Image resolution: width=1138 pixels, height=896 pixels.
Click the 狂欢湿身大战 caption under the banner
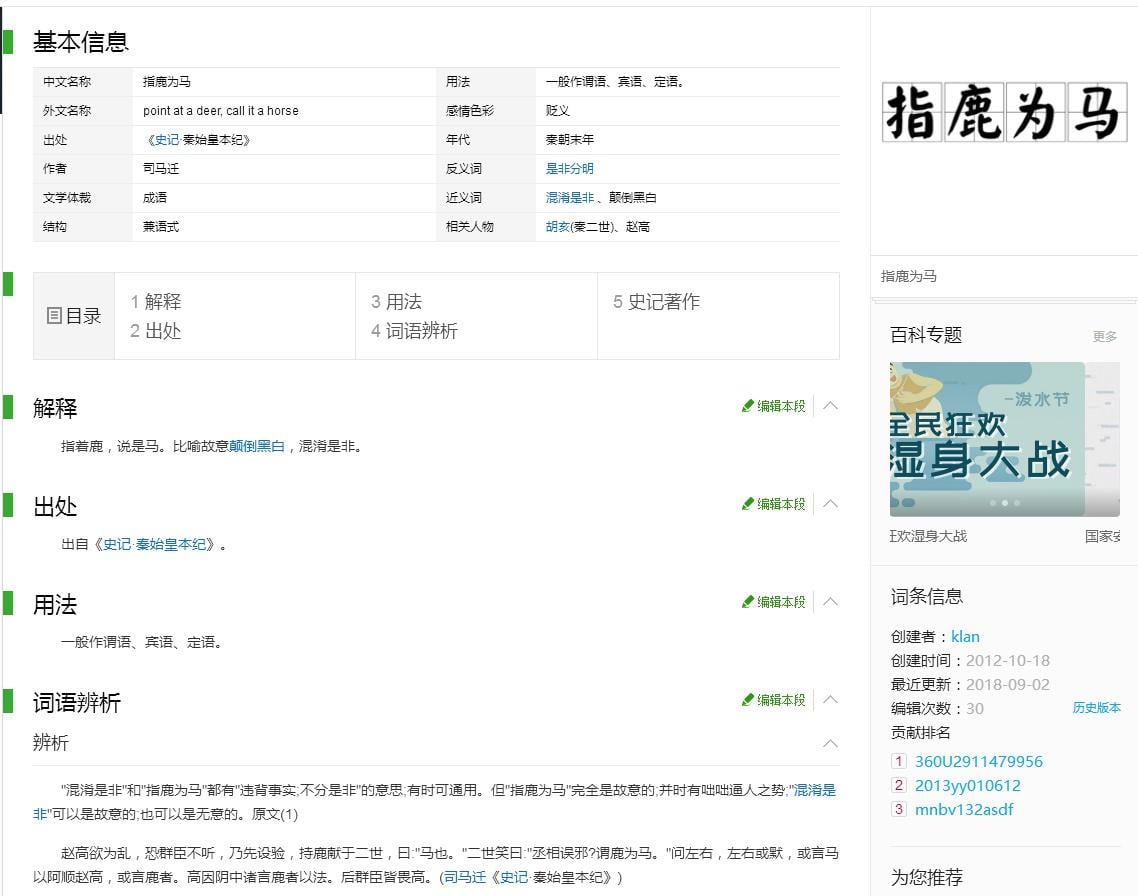pyautogui.click(x=929, y=536)
